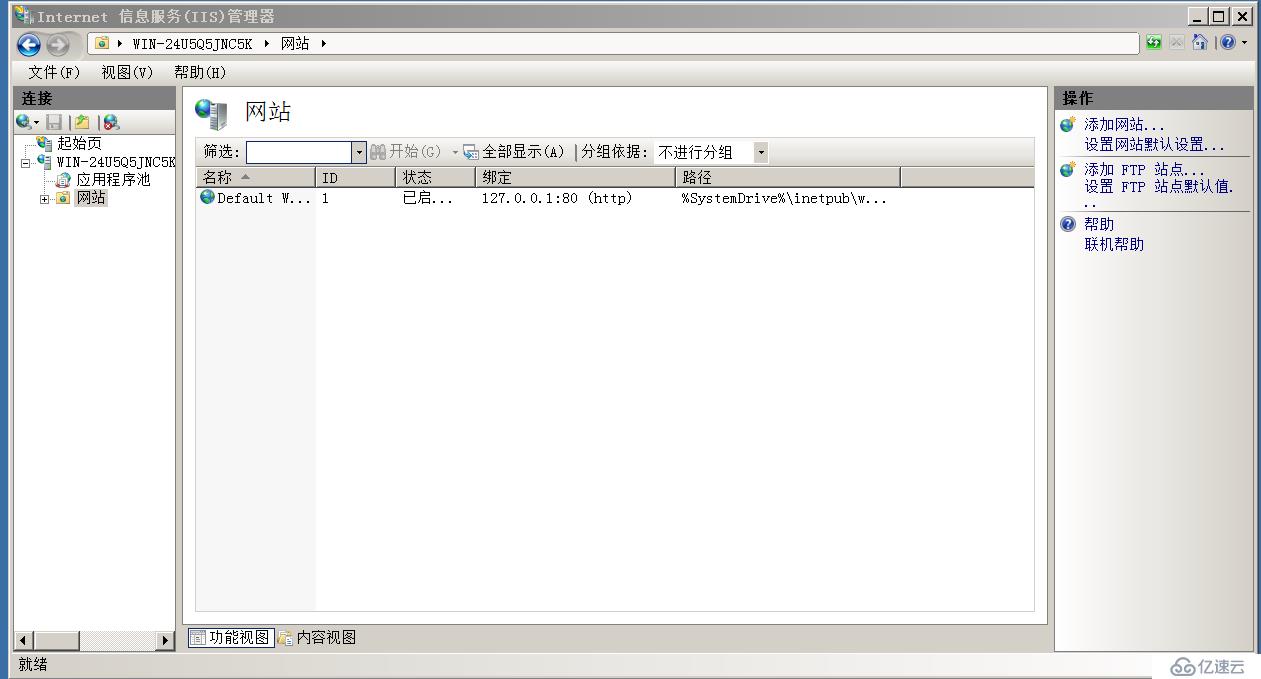Click breadcrumb arrow after WIN-24U5Q5JNC5K

click(266, 43)
